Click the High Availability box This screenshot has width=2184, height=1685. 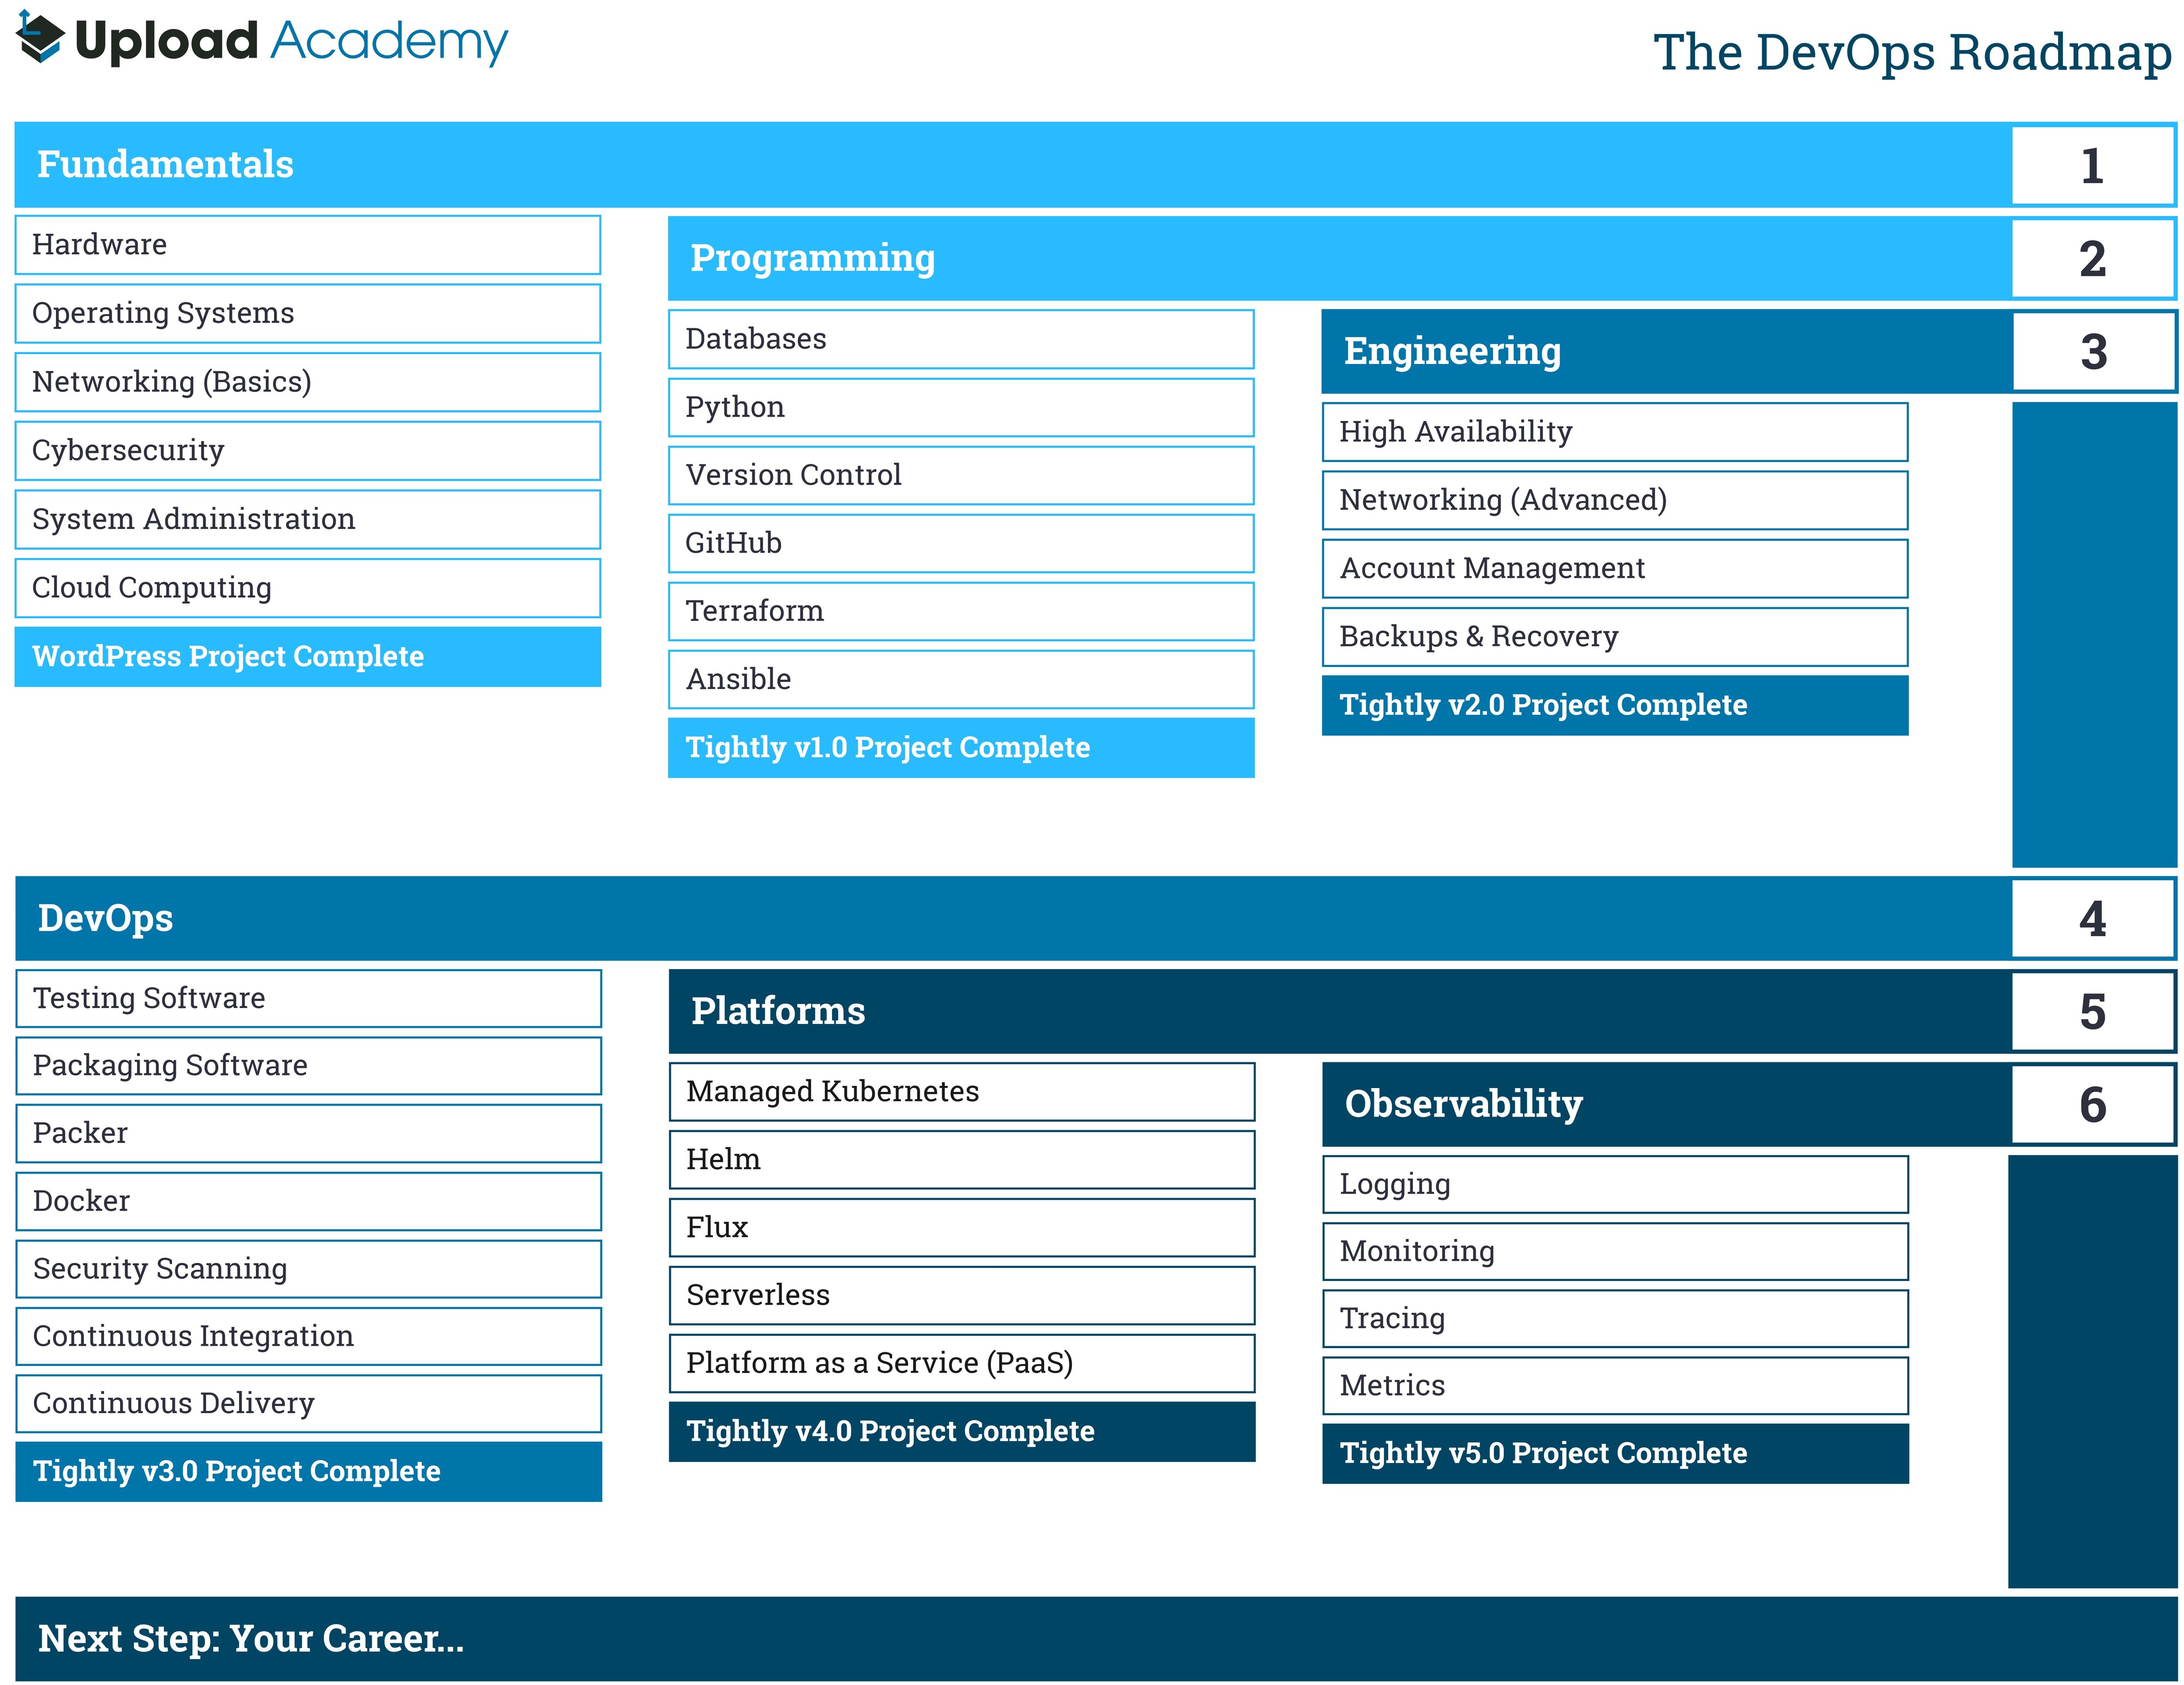tap(1614, 432)
